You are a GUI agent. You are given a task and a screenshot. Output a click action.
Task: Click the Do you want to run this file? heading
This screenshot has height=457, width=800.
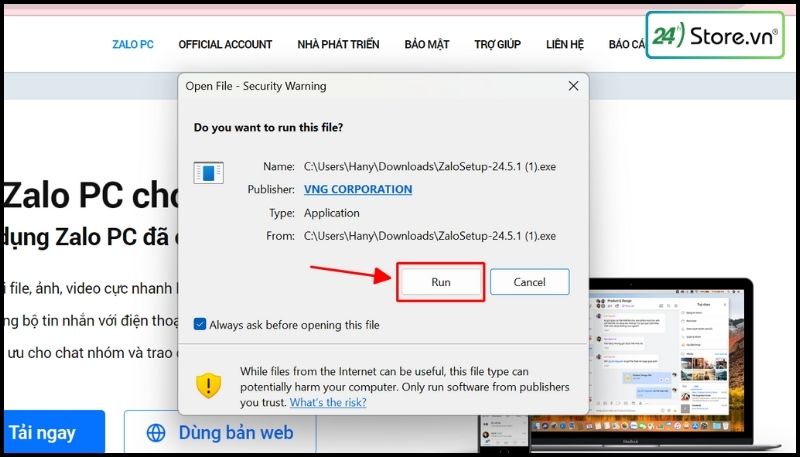268,127
